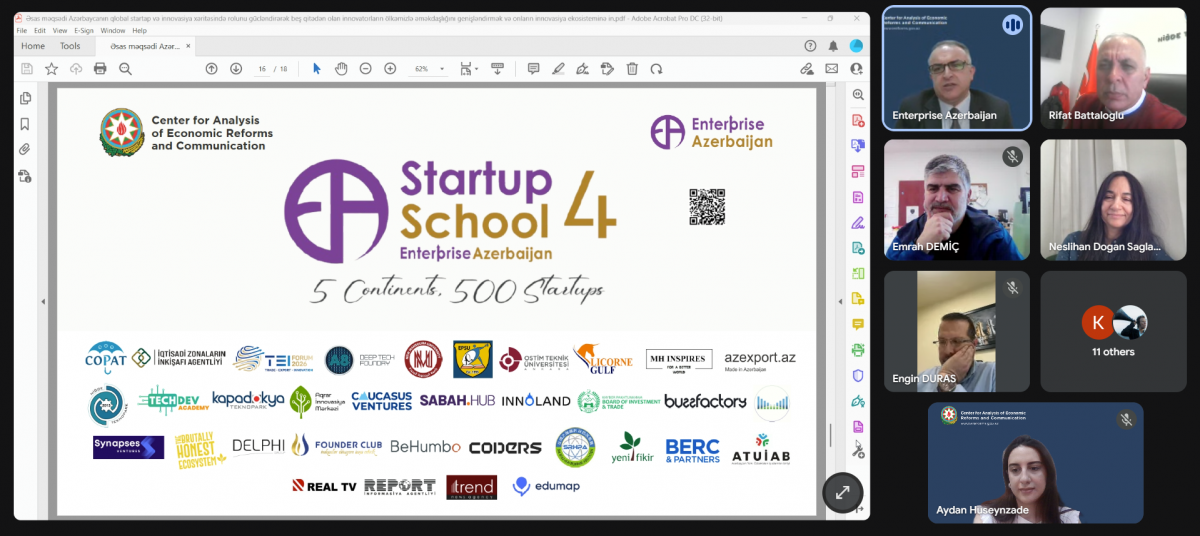Screen dimensions: 1200x536
Task: Collapse the right tools pane arrow
Action: (x=838, y=301)
